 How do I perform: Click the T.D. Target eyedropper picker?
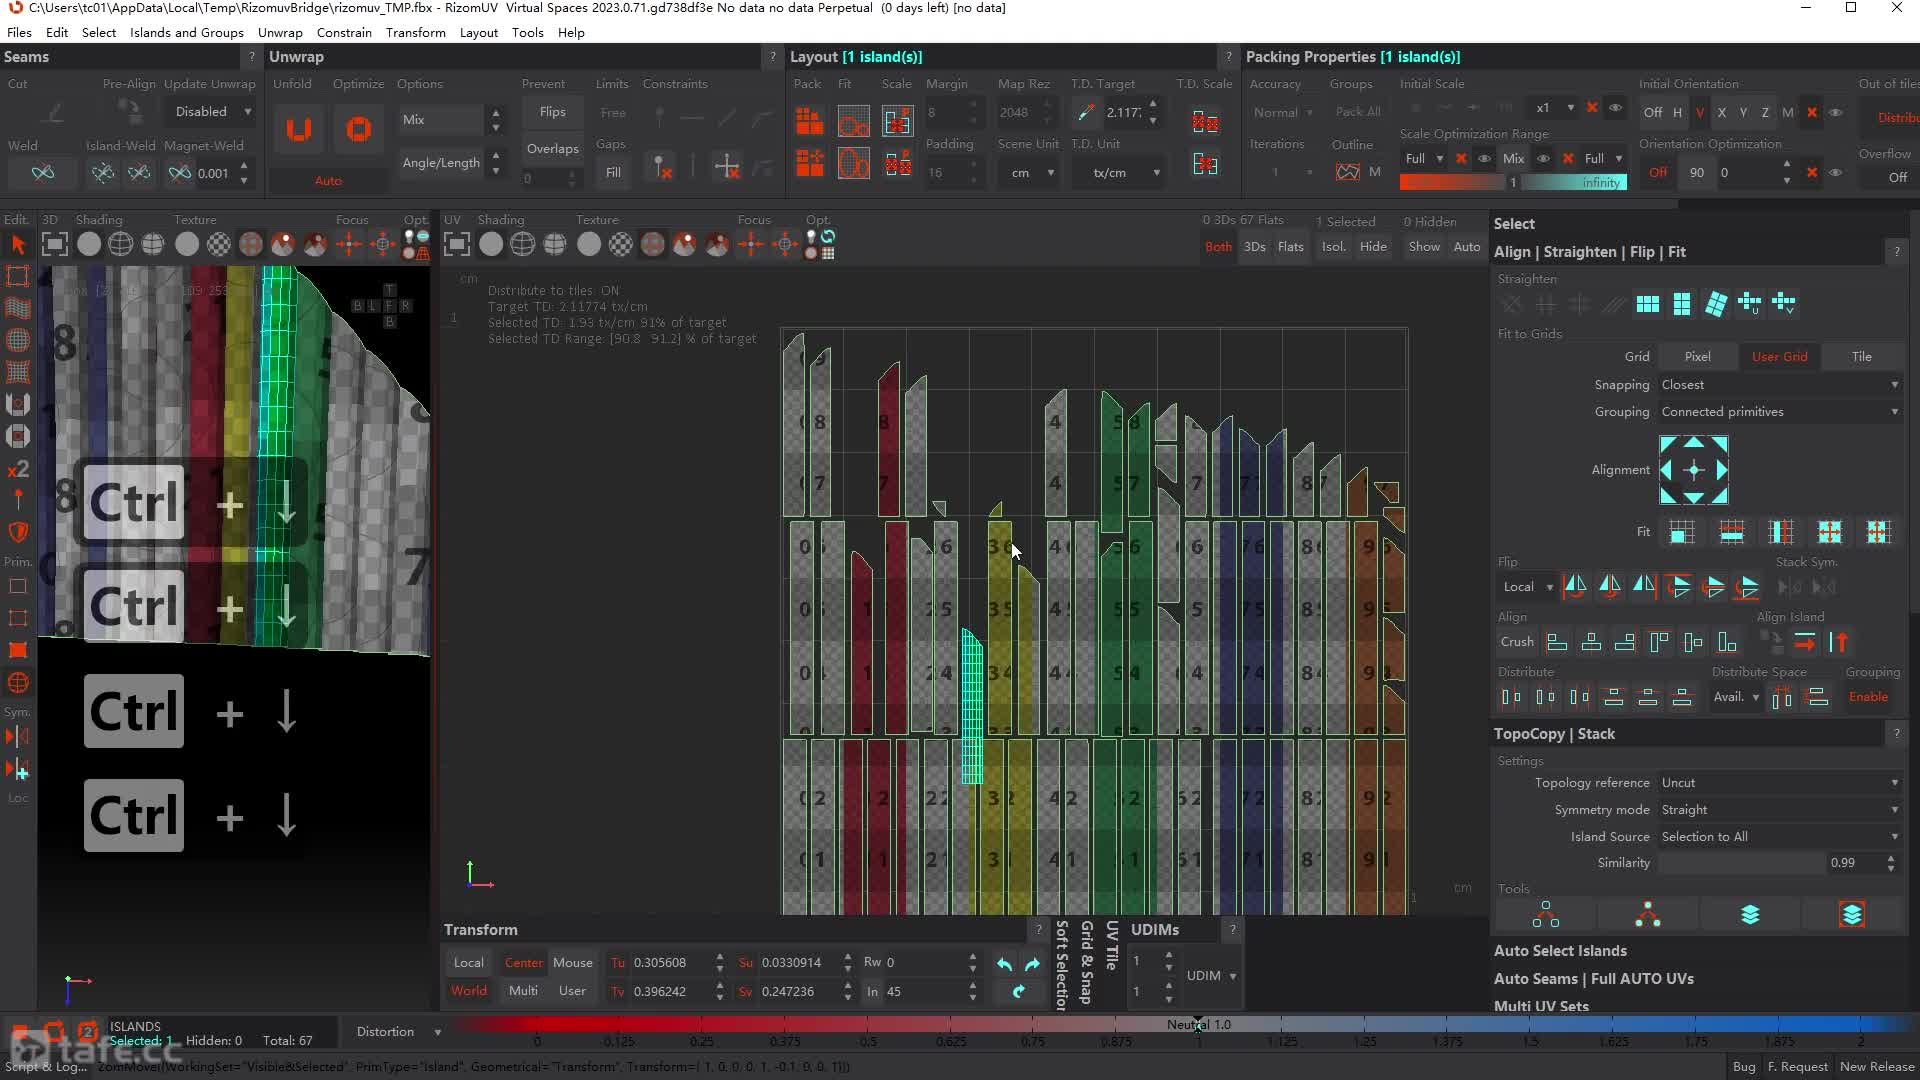tap(1085, 113)
